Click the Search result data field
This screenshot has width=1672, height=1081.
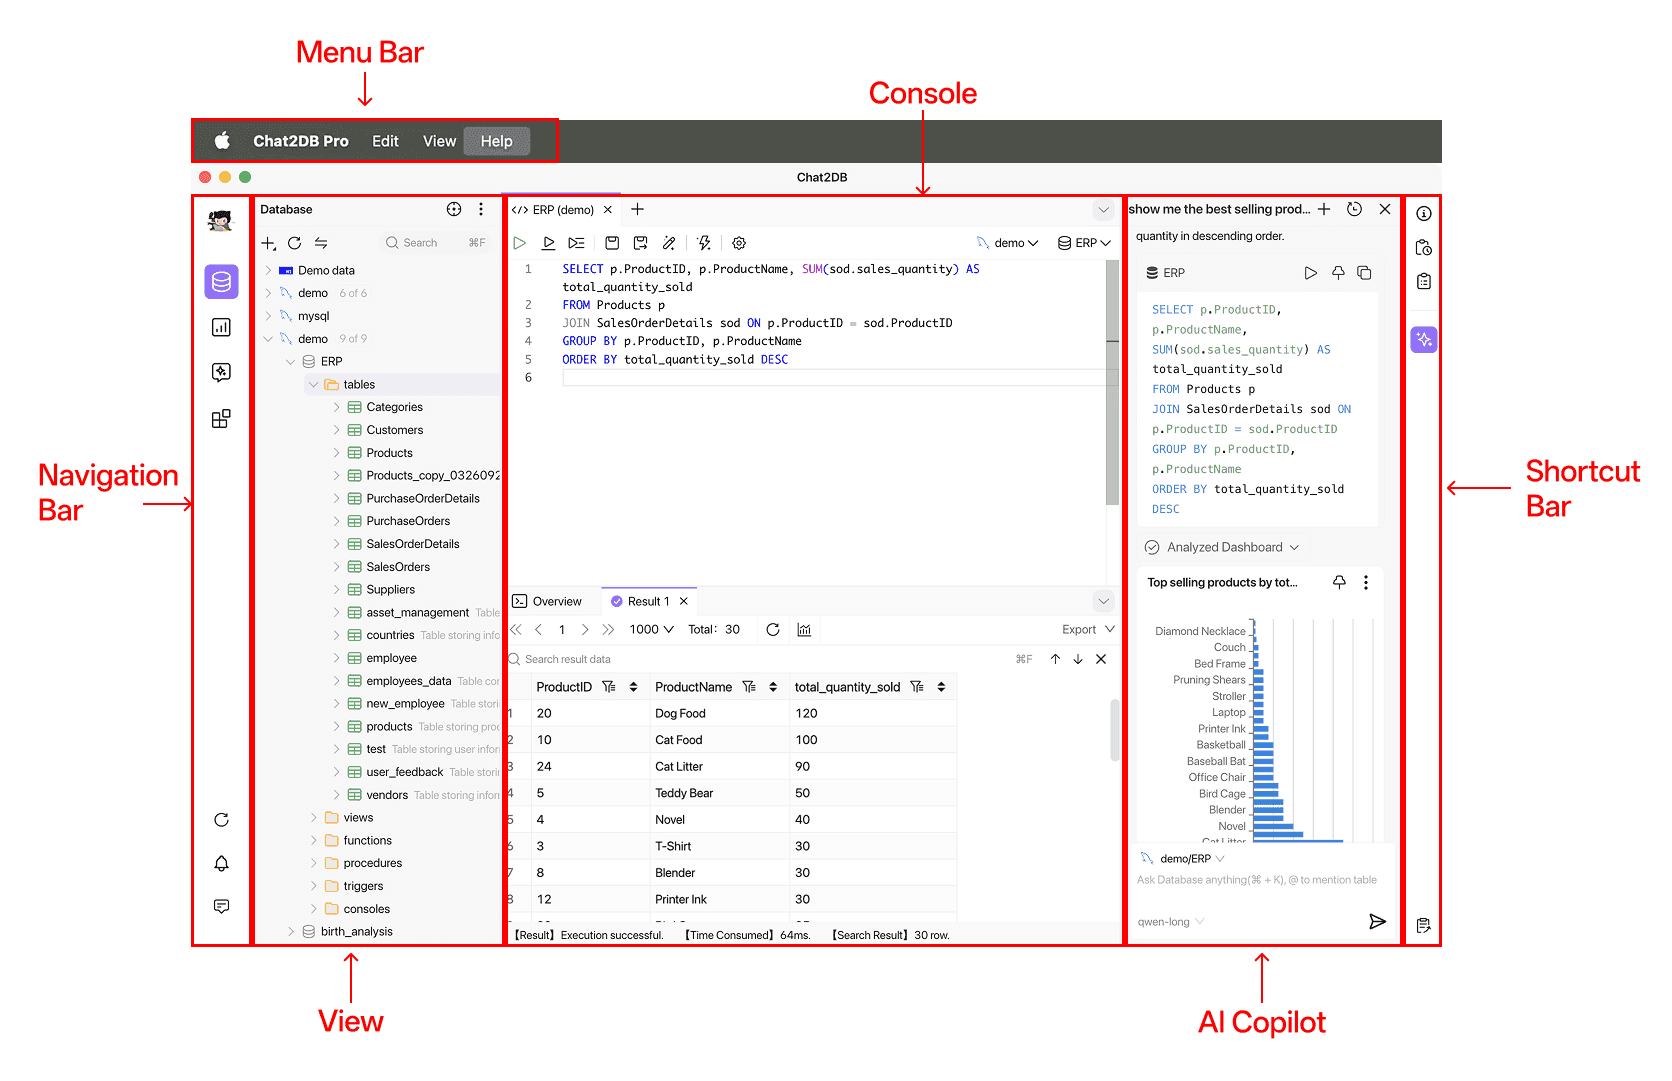click(x=760, y=659)
